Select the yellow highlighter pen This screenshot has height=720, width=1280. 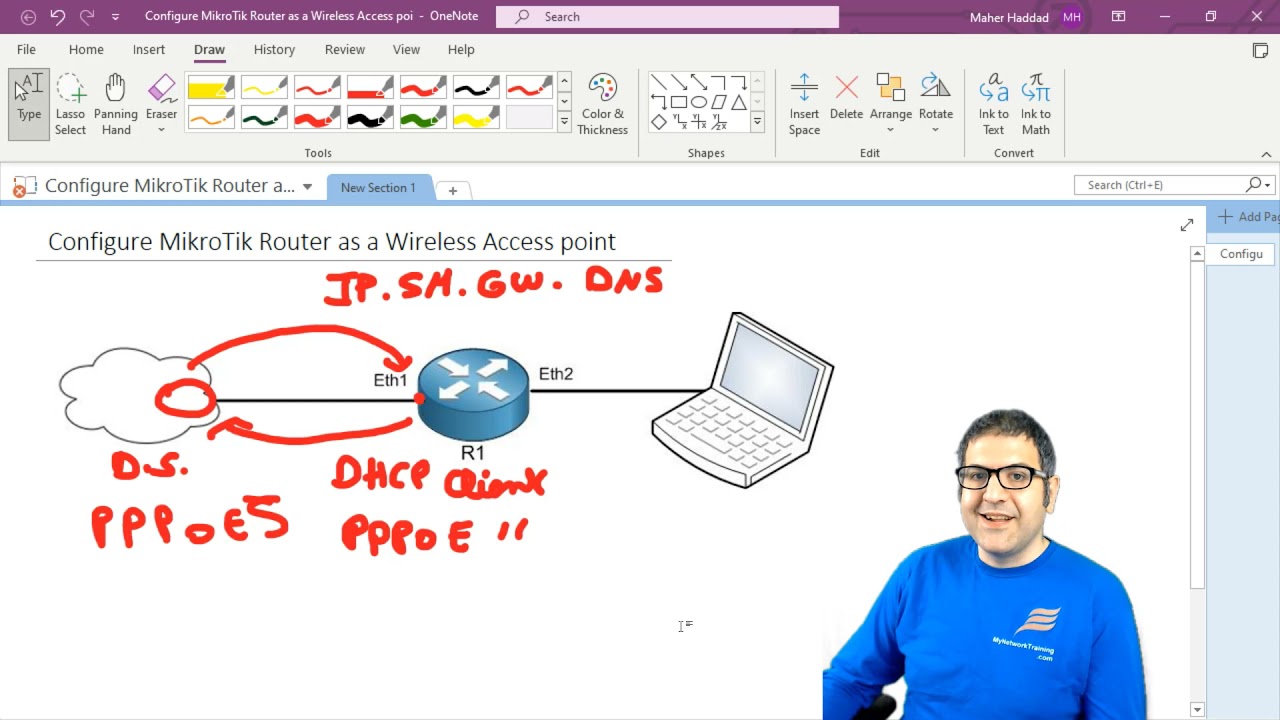211,87
